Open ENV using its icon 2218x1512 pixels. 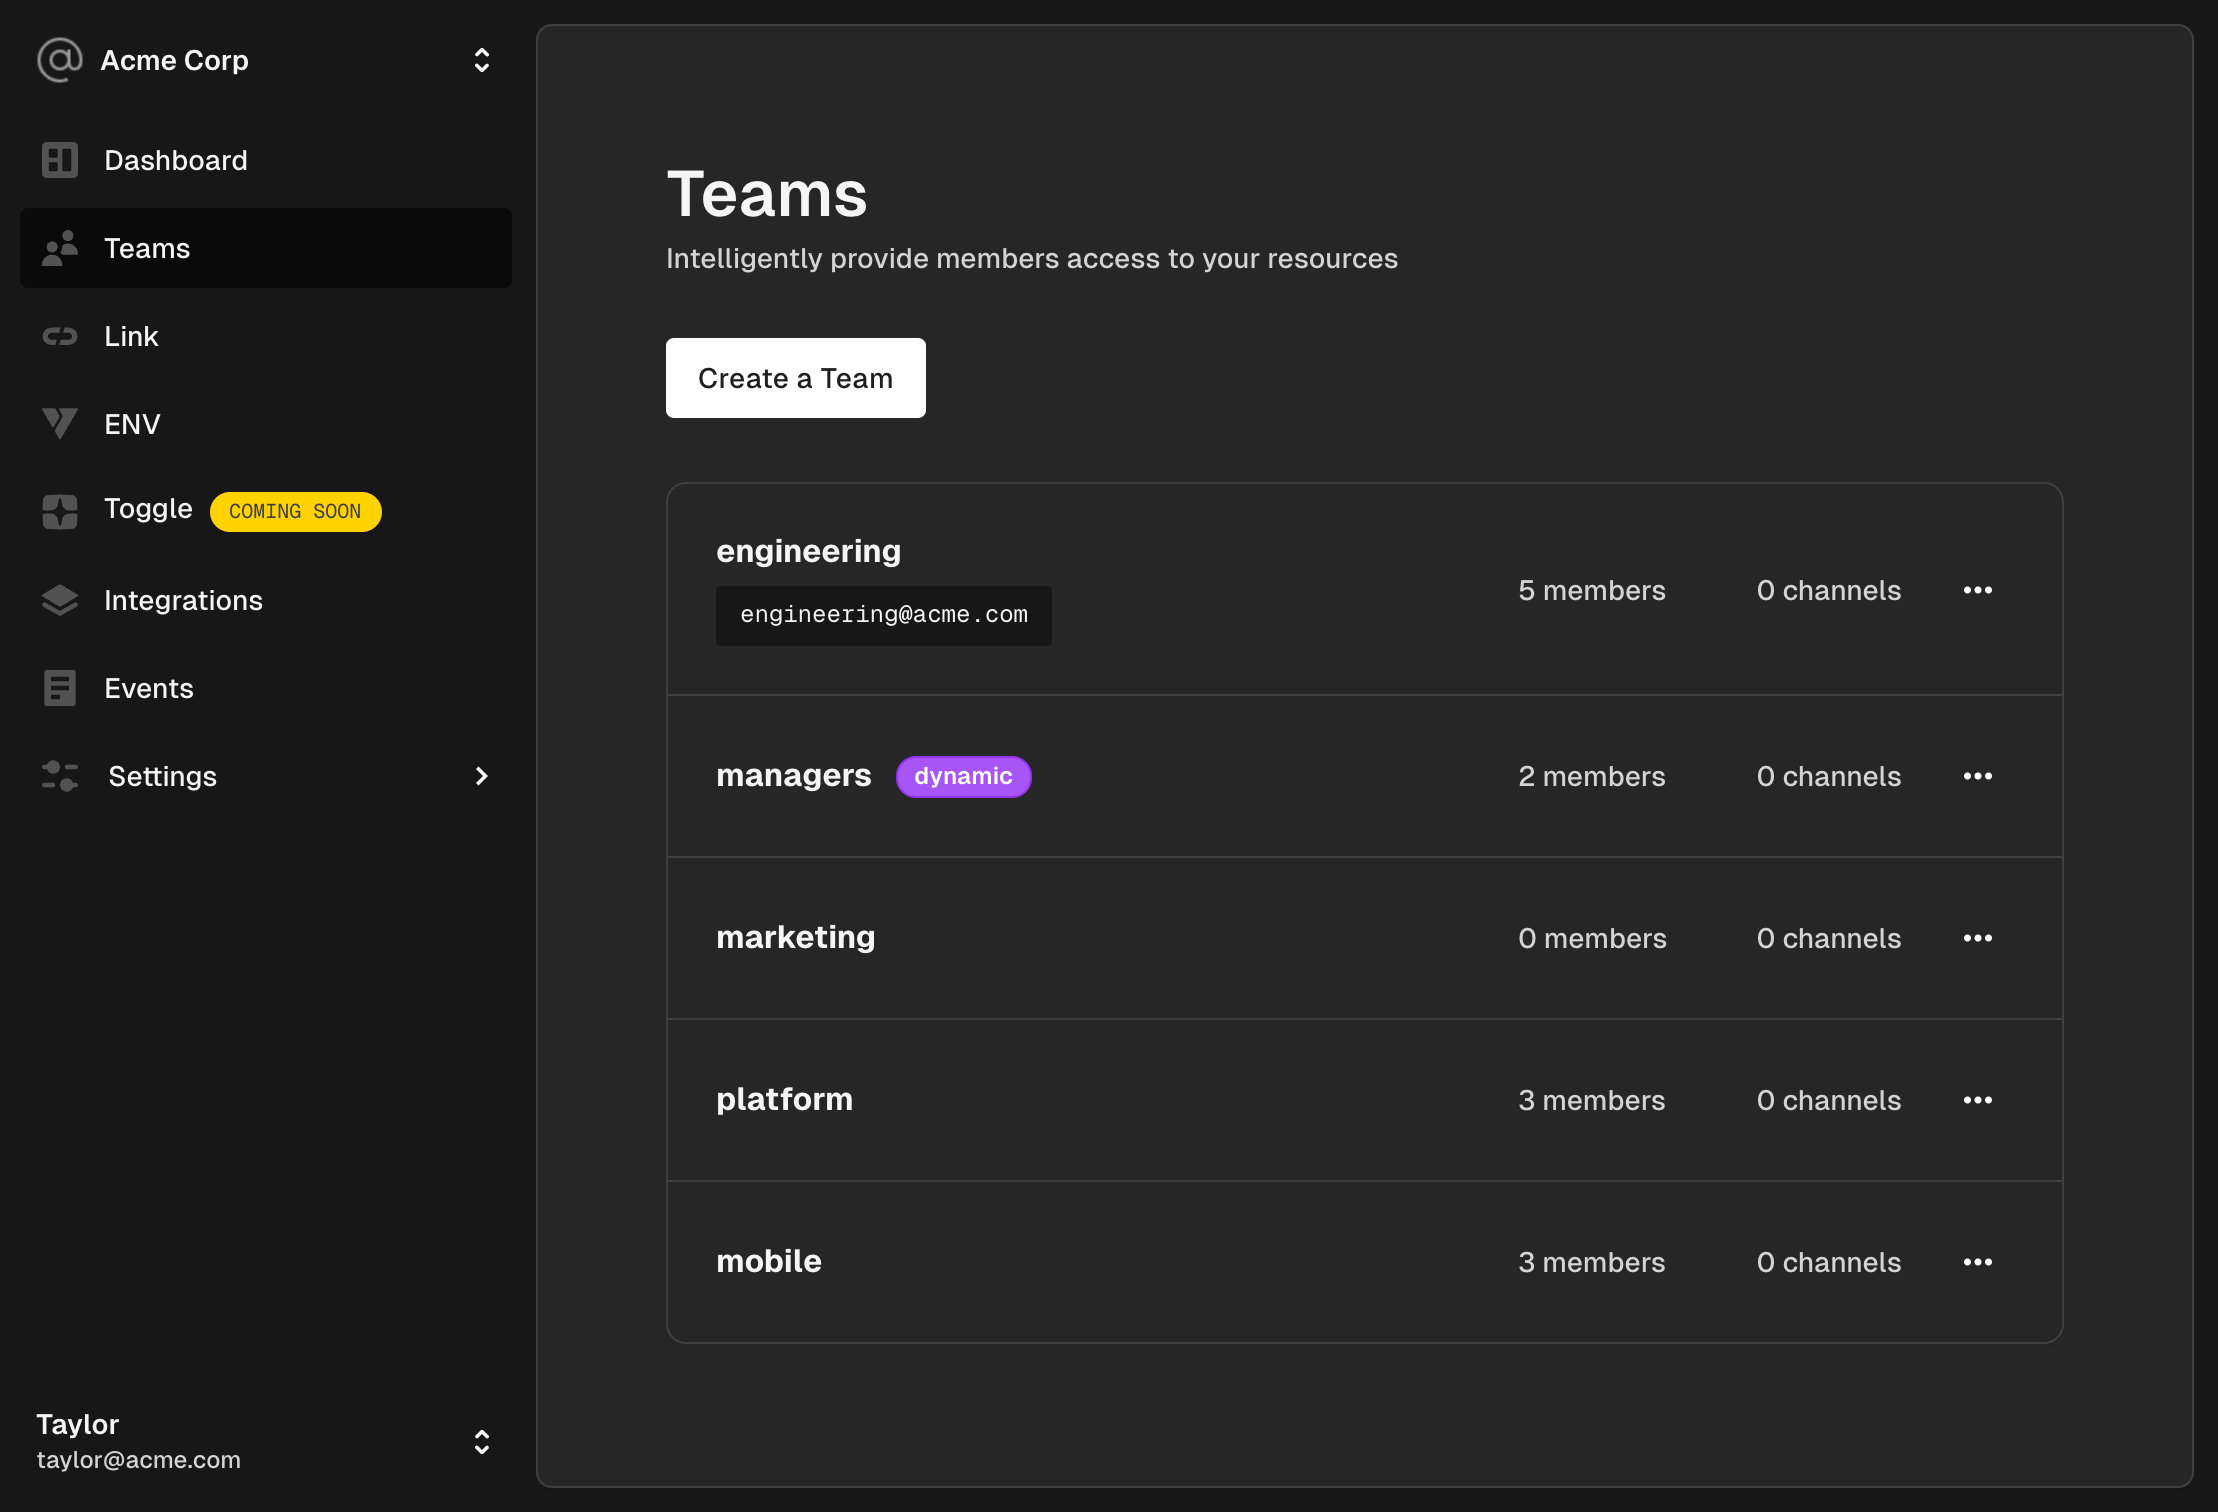[x=59, y=423]
